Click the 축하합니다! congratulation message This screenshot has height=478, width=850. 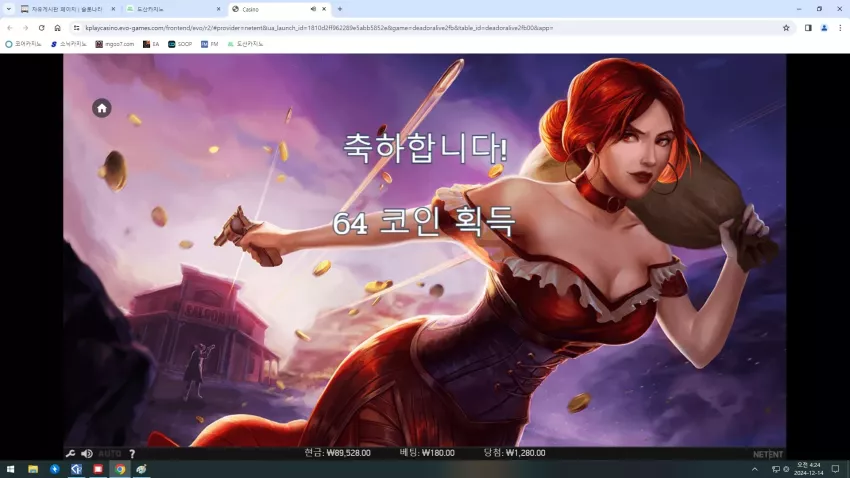click(x=426, y=147)
